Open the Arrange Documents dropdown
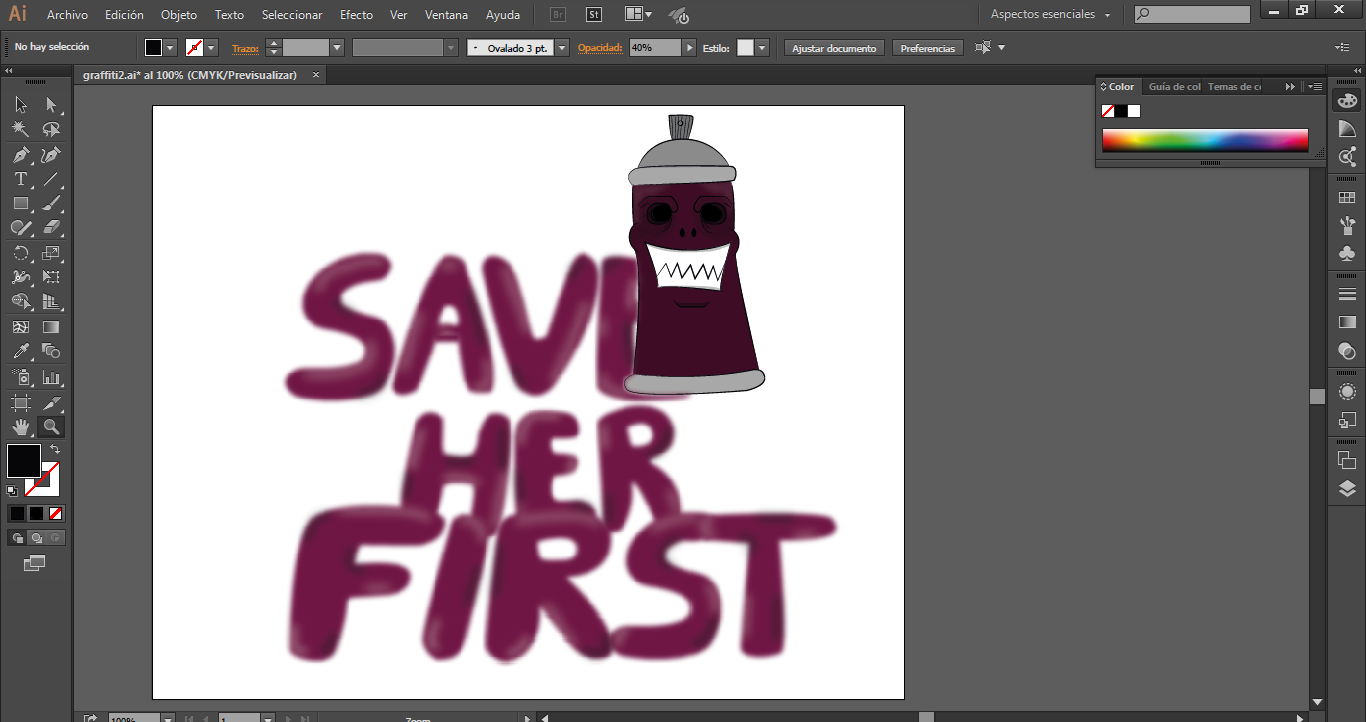Viewport: 1366px width, 722px height. pos(638,15)
